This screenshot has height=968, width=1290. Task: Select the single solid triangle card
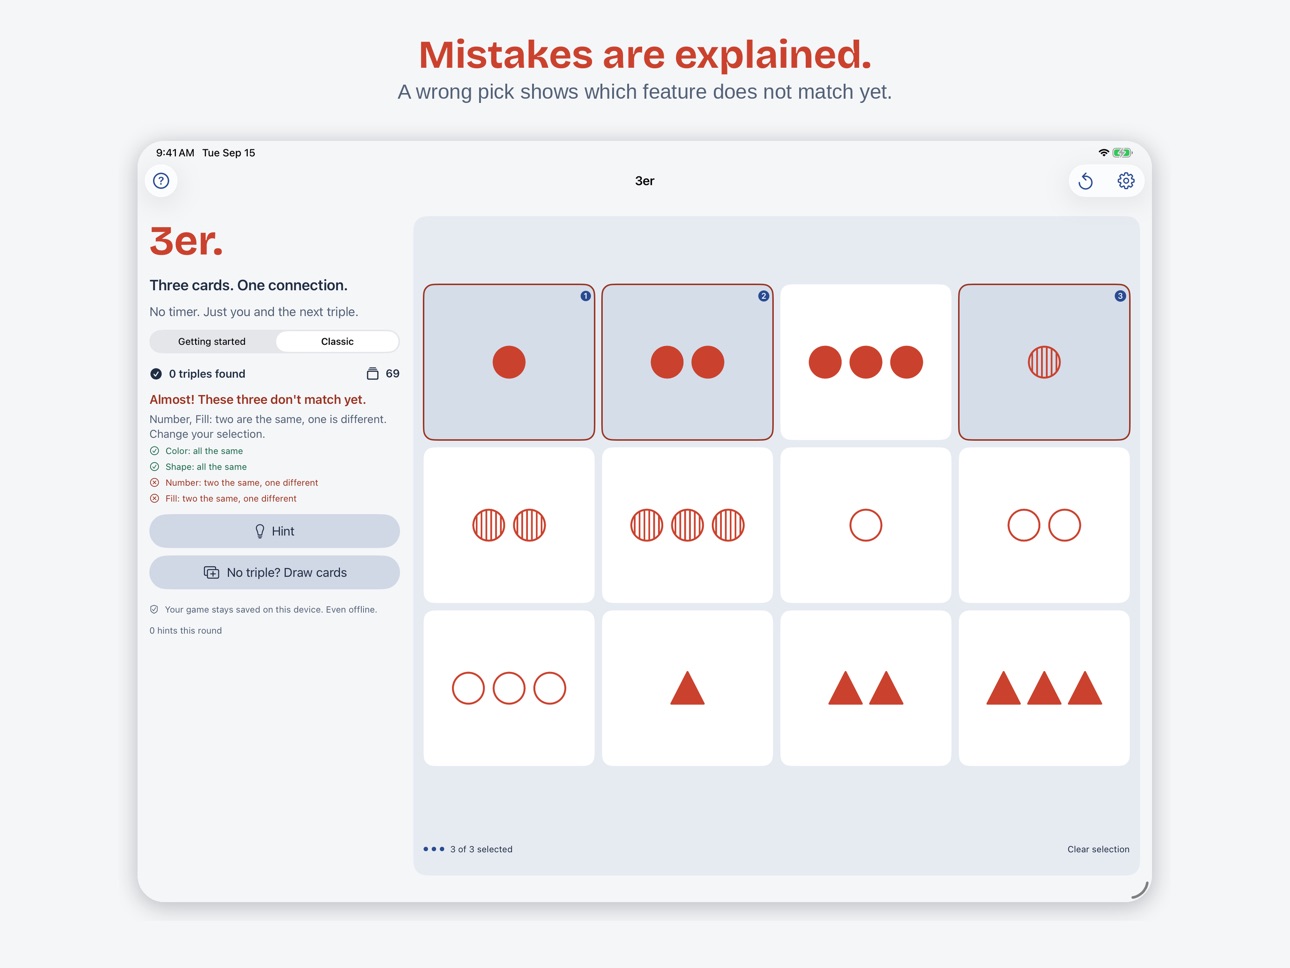click(687, 688)
